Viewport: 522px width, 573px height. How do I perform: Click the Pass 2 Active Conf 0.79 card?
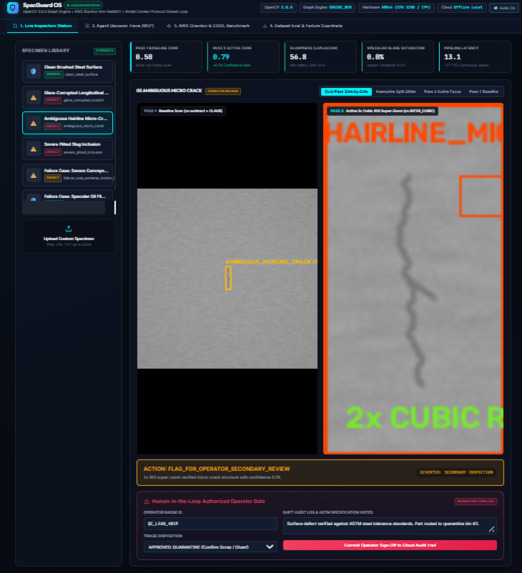tap(243, 57)
